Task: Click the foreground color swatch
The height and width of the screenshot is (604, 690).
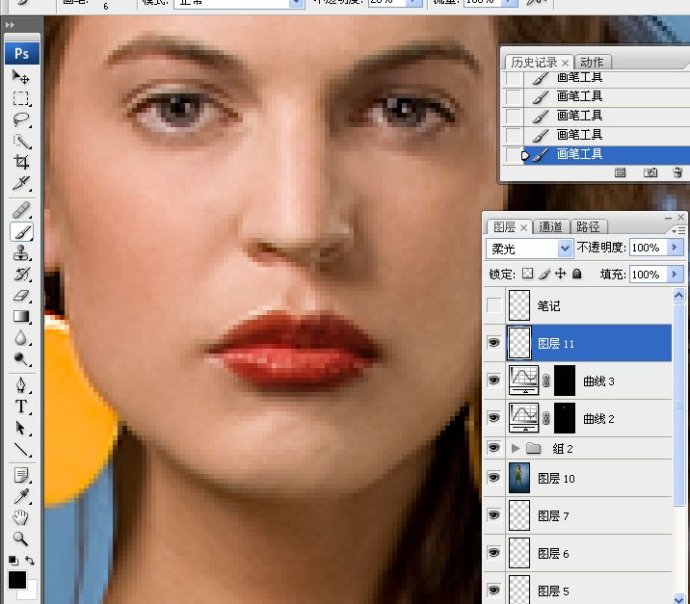Action: 17,579
